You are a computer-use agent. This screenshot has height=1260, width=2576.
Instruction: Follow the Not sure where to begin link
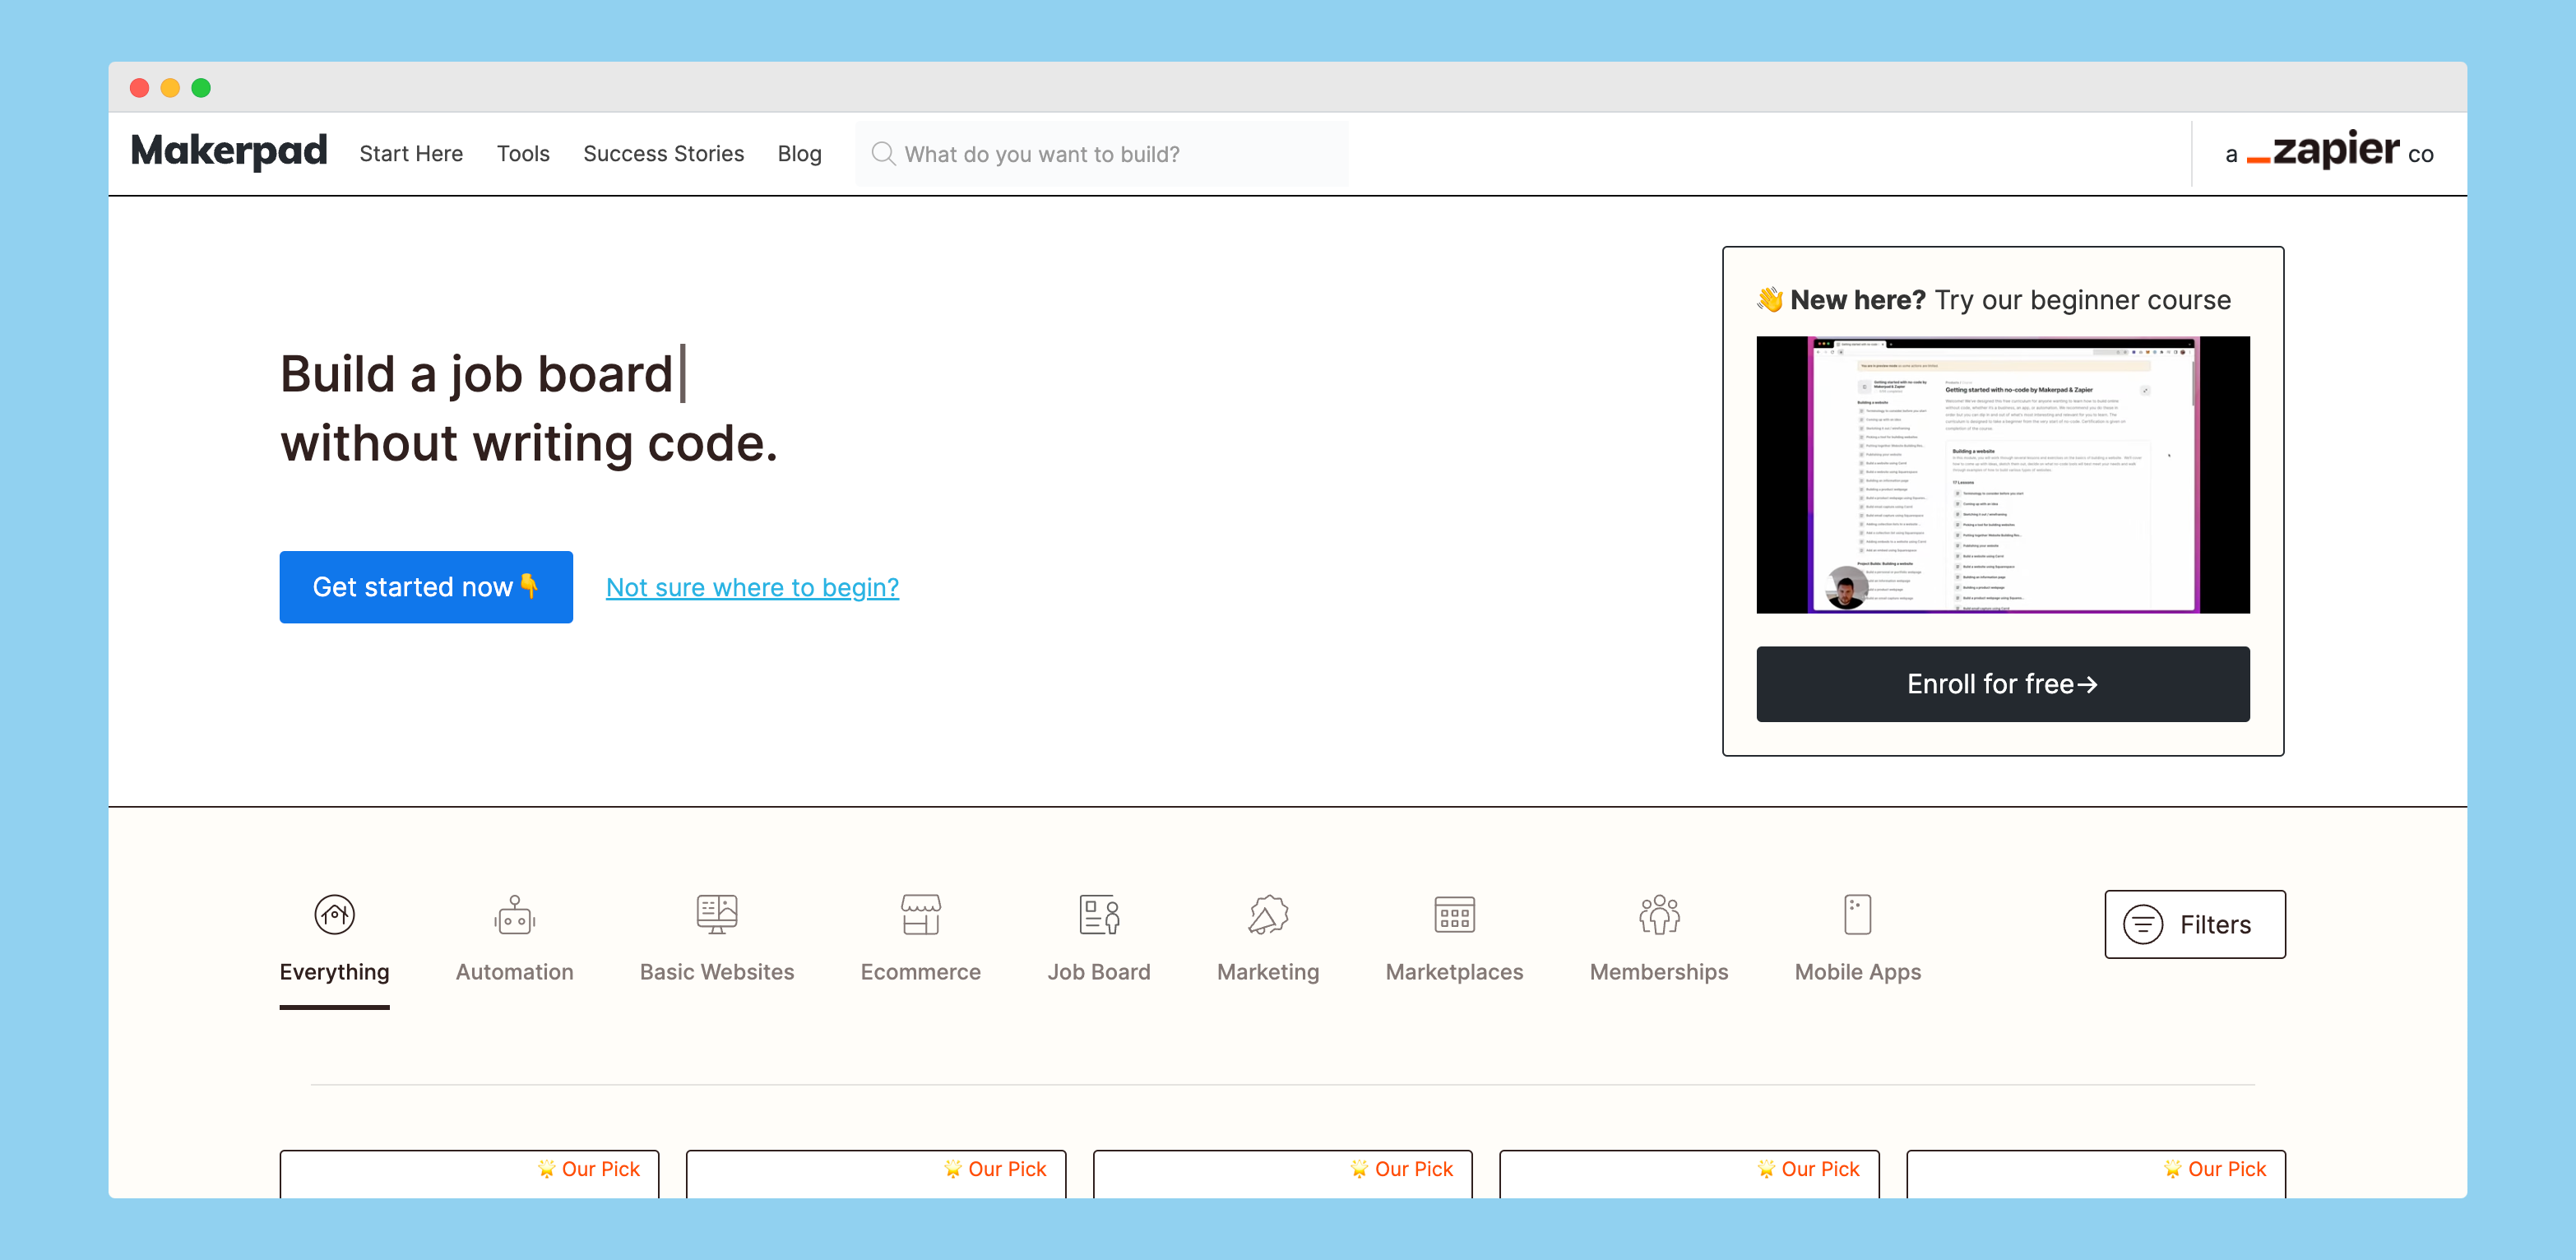click(752, 587)
